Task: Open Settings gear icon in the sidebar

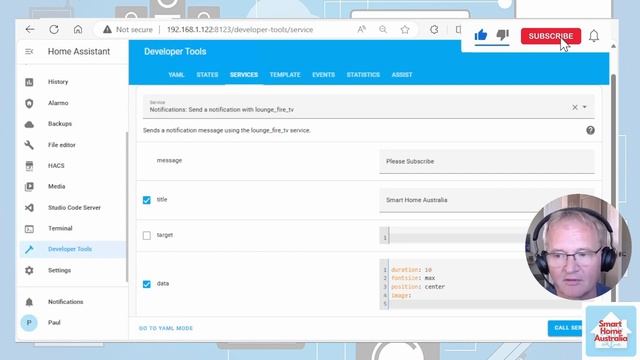Action: (x=29, y=270)
